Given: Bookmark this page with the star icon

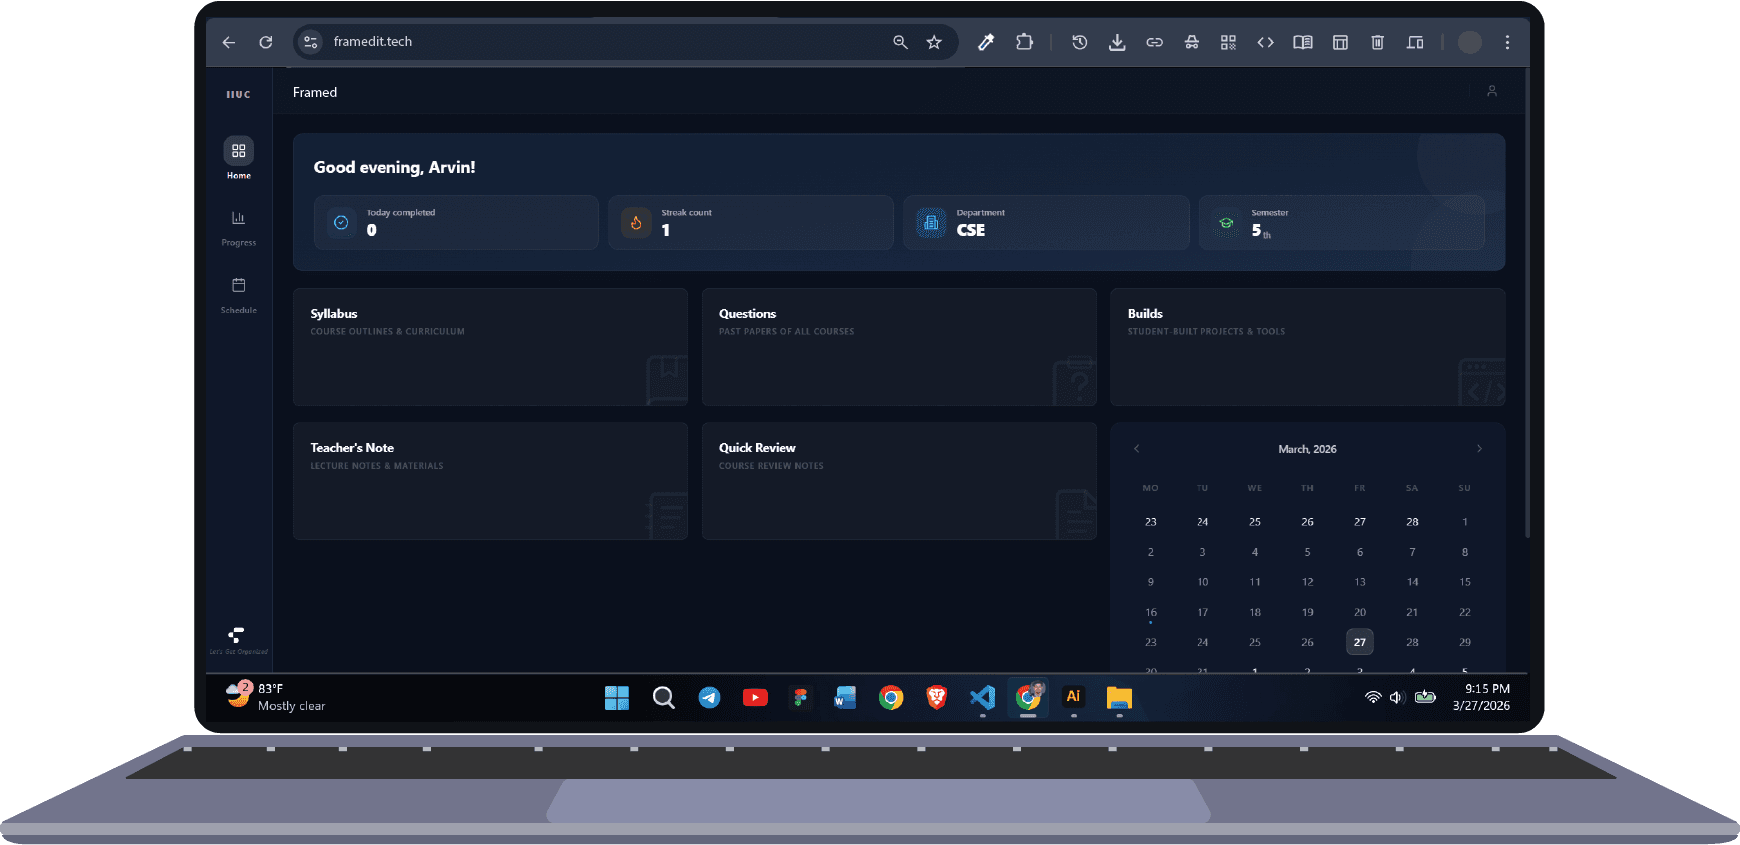Looking at the screenshot, I should (x=934, y=42).
